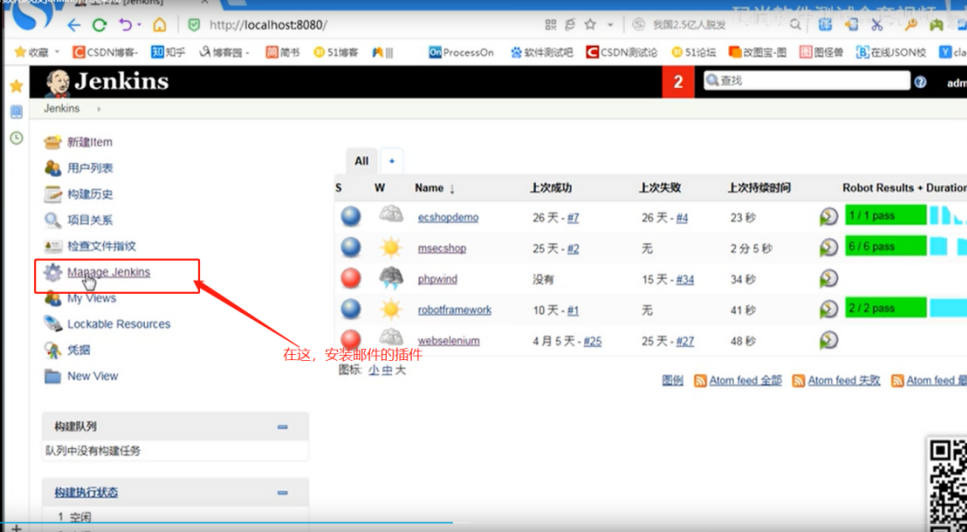Click the weather icon of ecshopdemo row
The height and width of the screenshot is (532, 967).
(x=391, y=216)
